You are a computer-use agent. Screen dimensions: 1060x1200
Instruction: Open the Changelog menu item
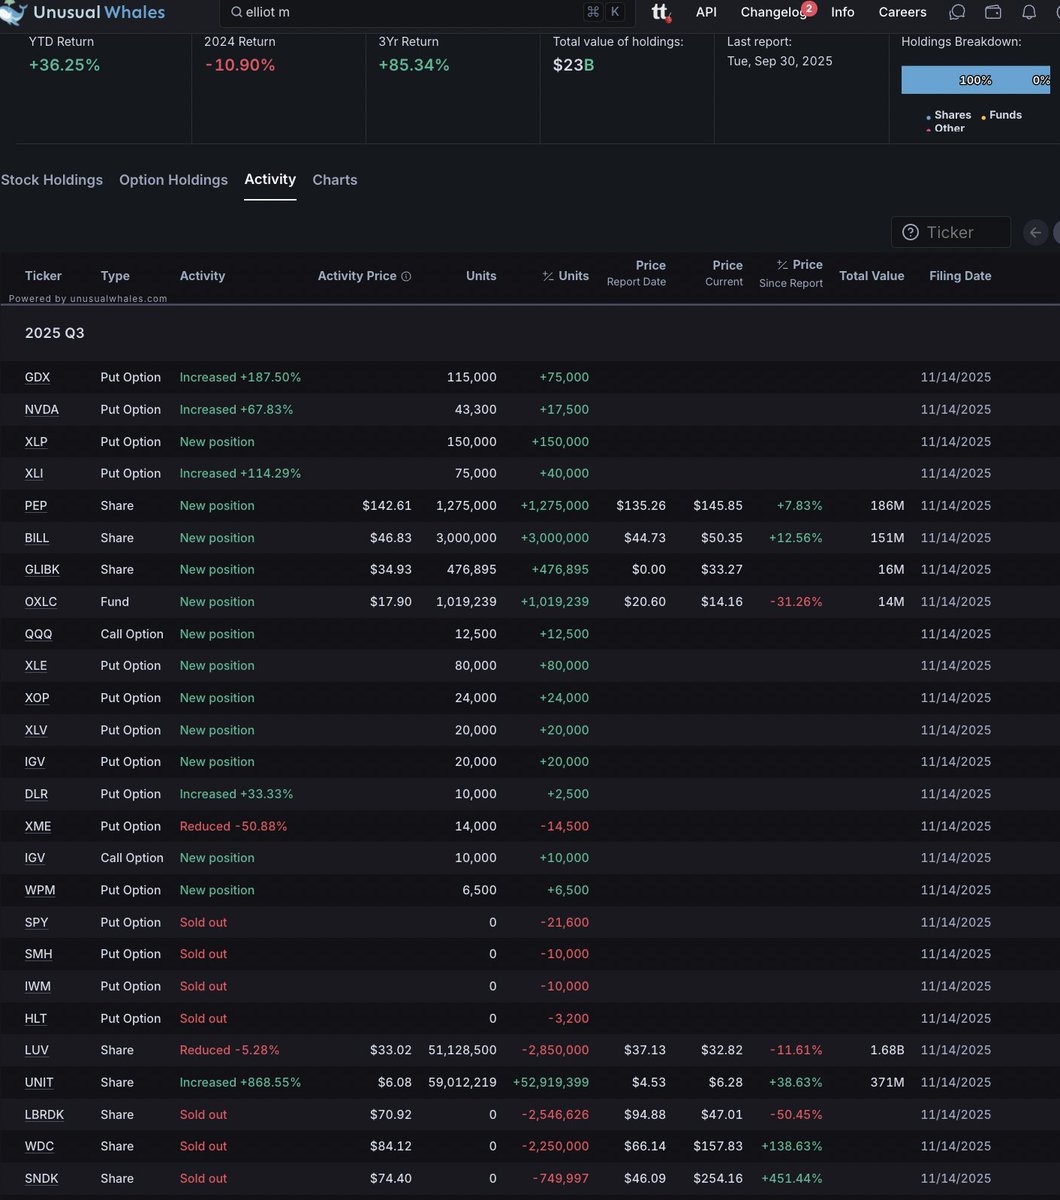click(x=773, y=13)
